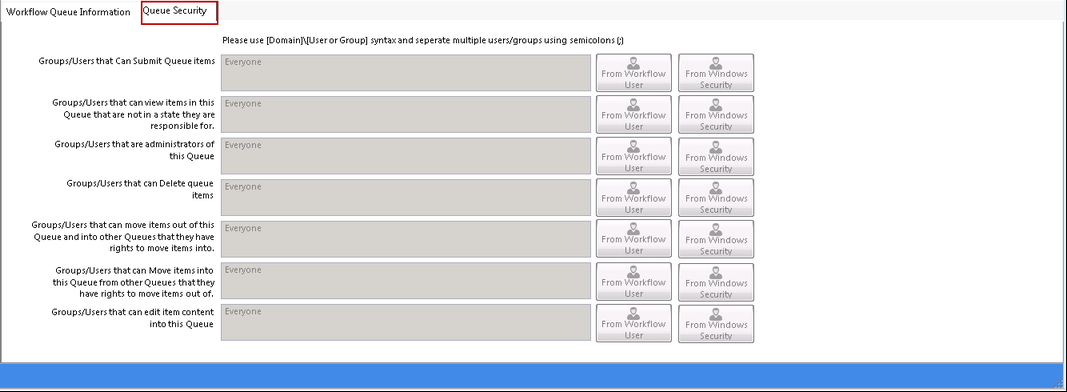Select the Queue Security tab
The width and height of the screenshot is (1067, 392).
point(179,12)
